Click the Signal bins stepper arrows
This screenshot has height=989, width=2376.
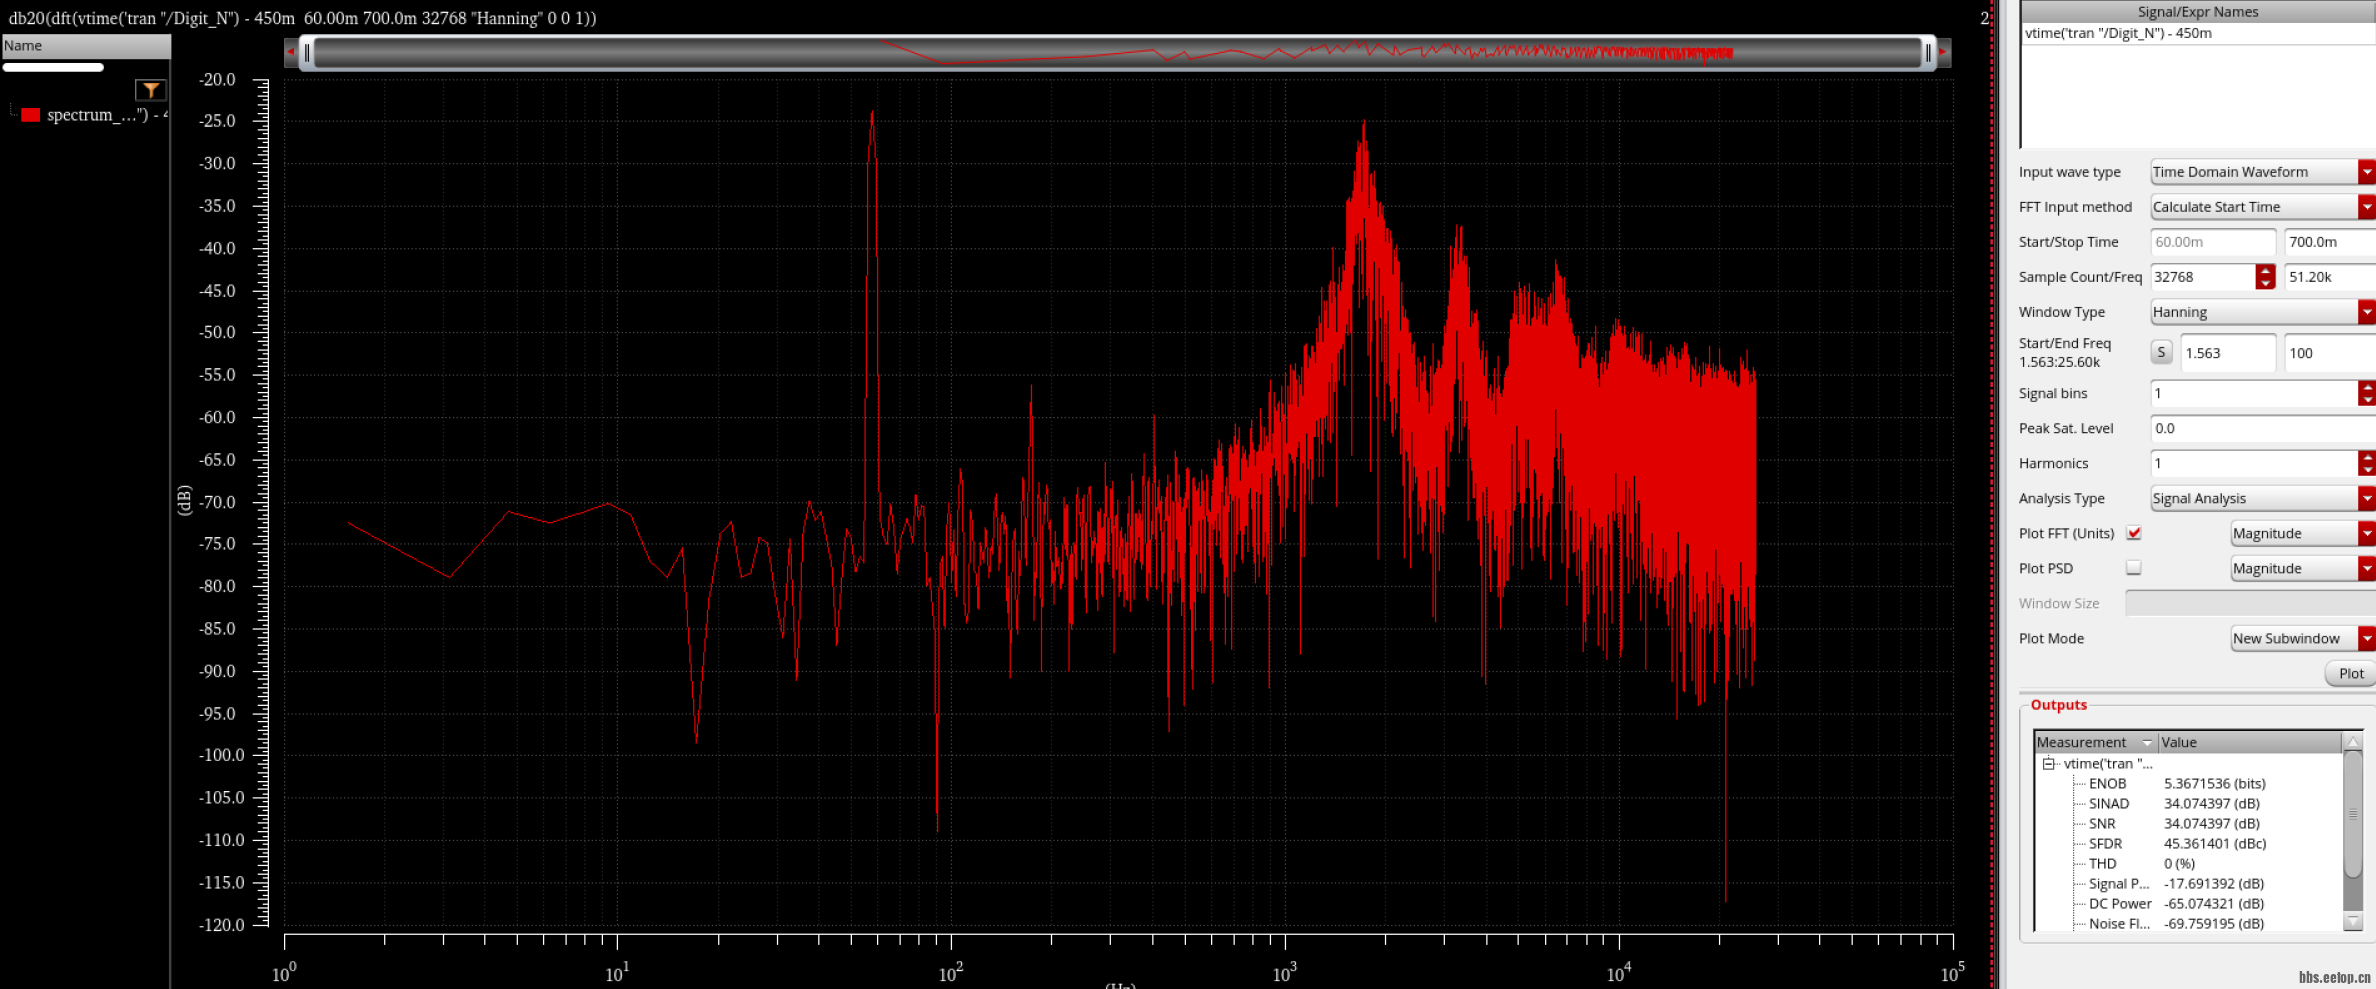pos(2366,393)
